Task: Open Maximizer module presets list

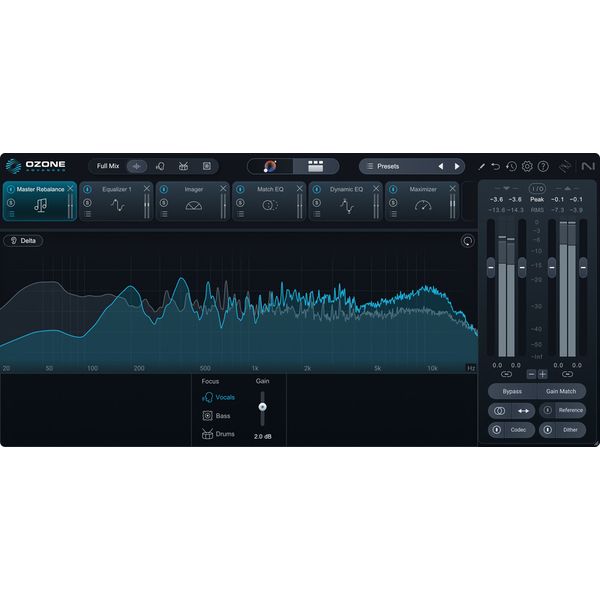Action: tap(394, 214)
